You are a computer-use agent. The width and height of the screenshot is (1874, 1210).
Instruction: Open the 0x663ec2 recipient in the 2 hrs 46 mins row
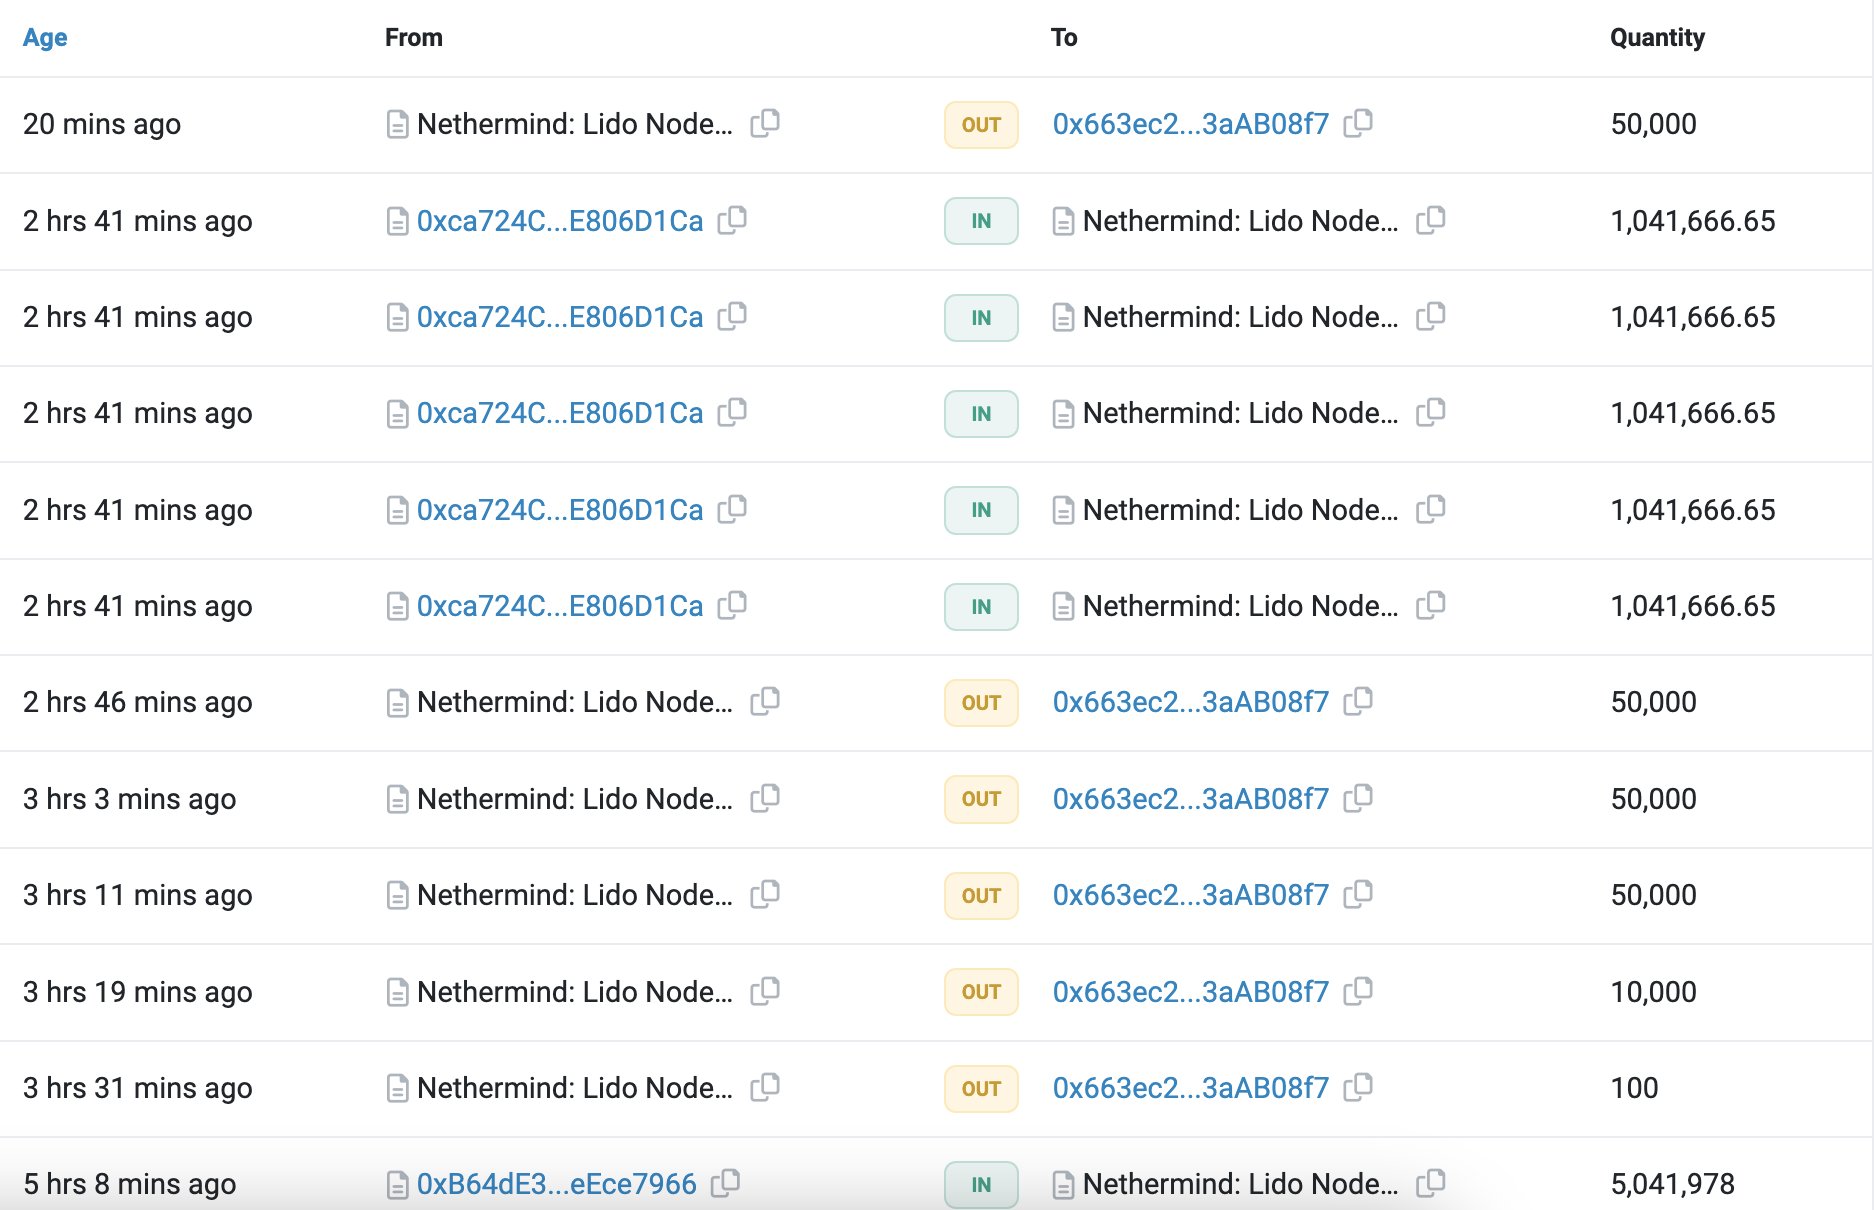tap(1190, 702)
